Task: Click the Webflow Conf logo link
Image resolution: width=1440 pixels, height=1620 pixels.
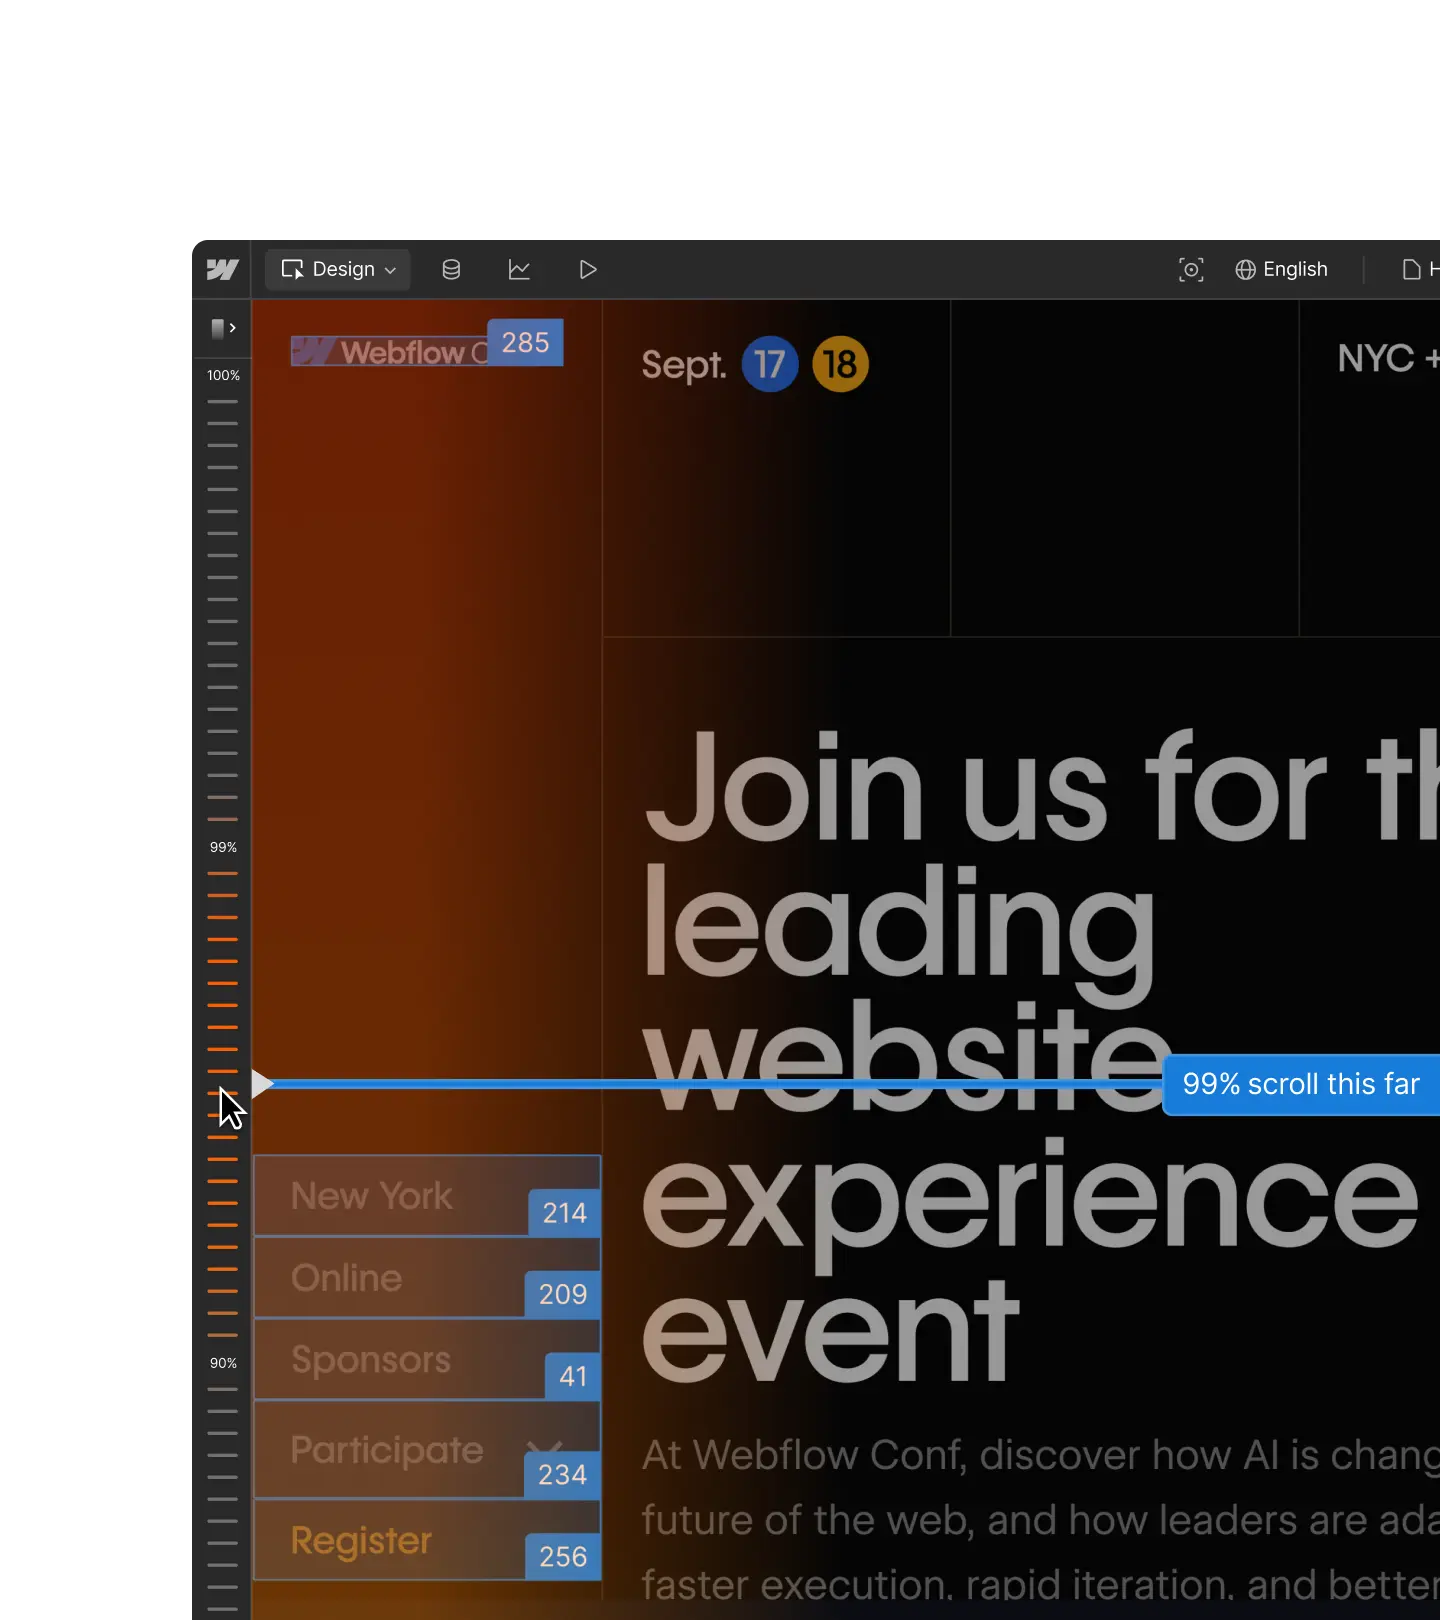Action: point(390,352)
